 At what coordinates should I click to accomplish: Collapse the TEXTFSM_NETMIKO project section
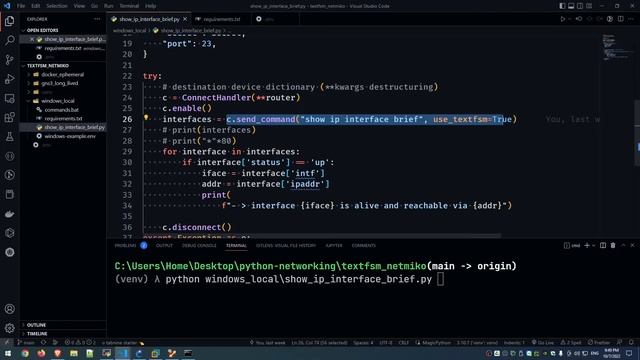pyautogui.click(x=48, y=65)
